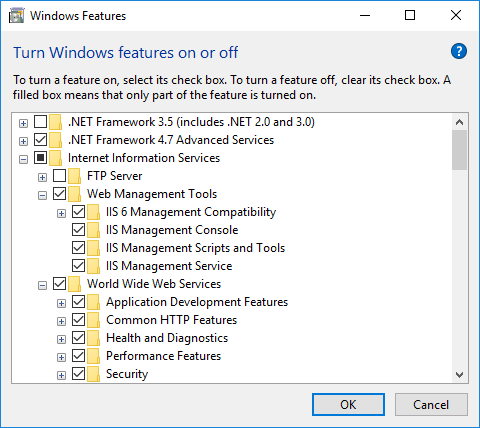The width and height of the screenshot is (480, 428).
Task: Toggle the Internet Information Services filled checkbox
Action: pos(40,158)
